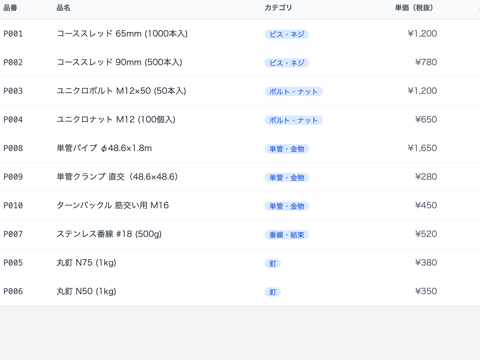Click 釘 badge in P006 row
The height and width of the screenshot is (360, 480).
pyautogui.click(x=273, y=292)
